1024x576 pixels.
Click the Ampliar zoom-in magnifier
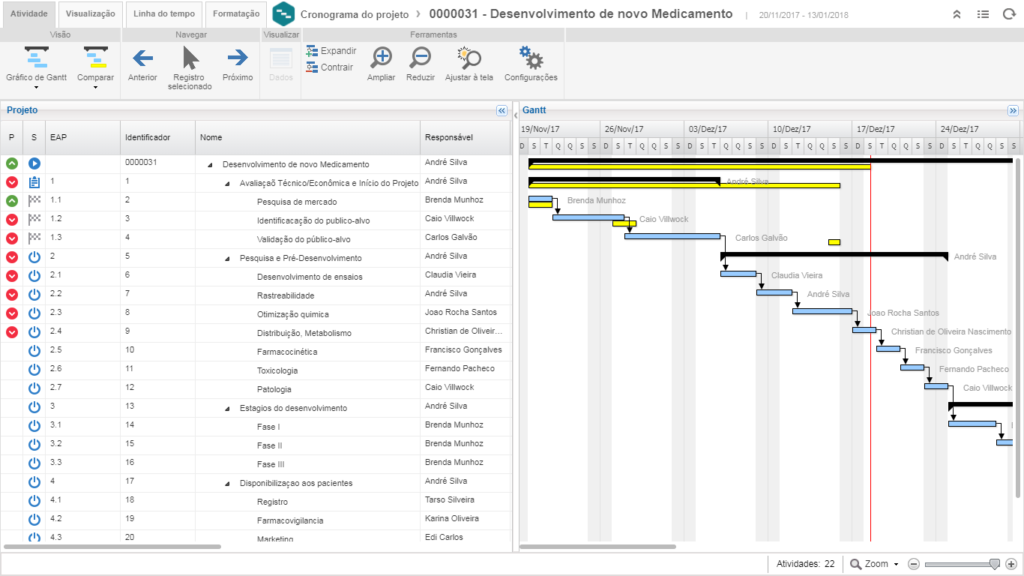381,58
